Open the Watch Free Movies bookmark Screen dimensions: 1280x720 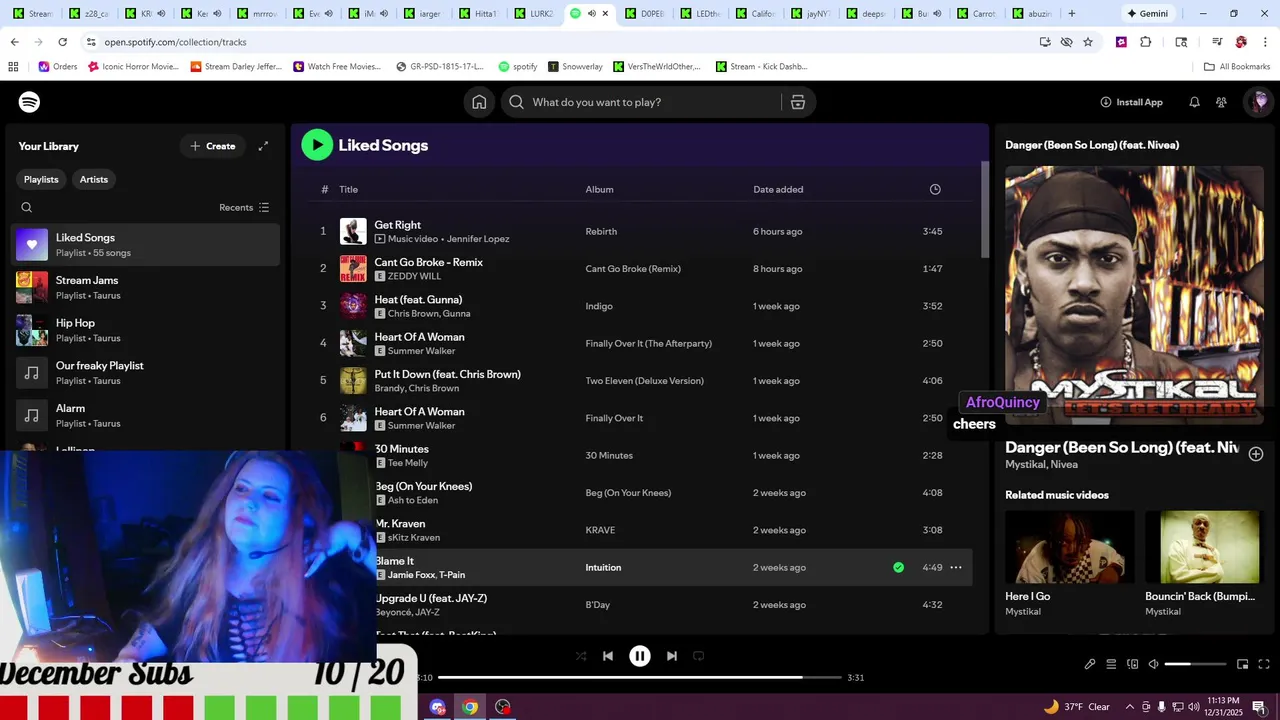338,67
